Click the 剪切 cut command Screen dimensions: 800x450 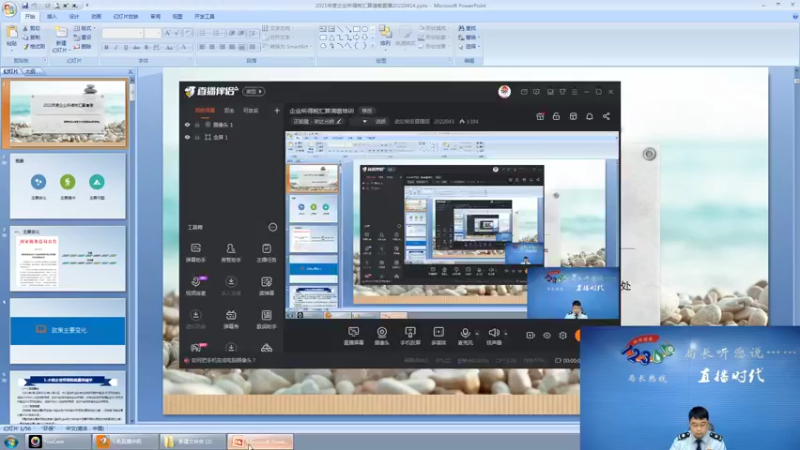(32, 29)
